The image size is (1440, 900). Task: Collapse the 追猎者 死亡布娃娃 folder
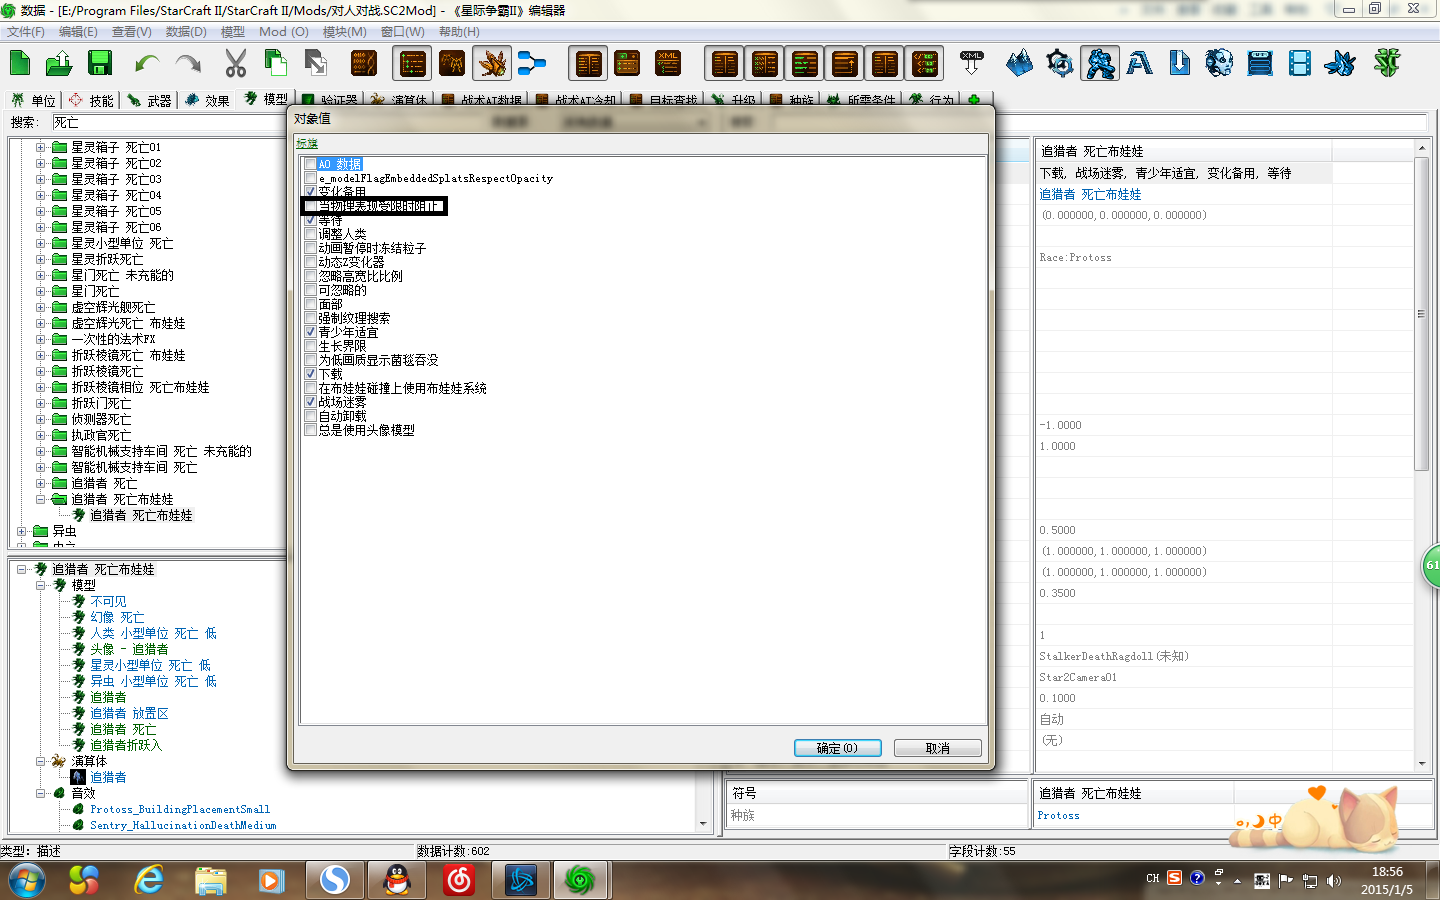(41, 499)
